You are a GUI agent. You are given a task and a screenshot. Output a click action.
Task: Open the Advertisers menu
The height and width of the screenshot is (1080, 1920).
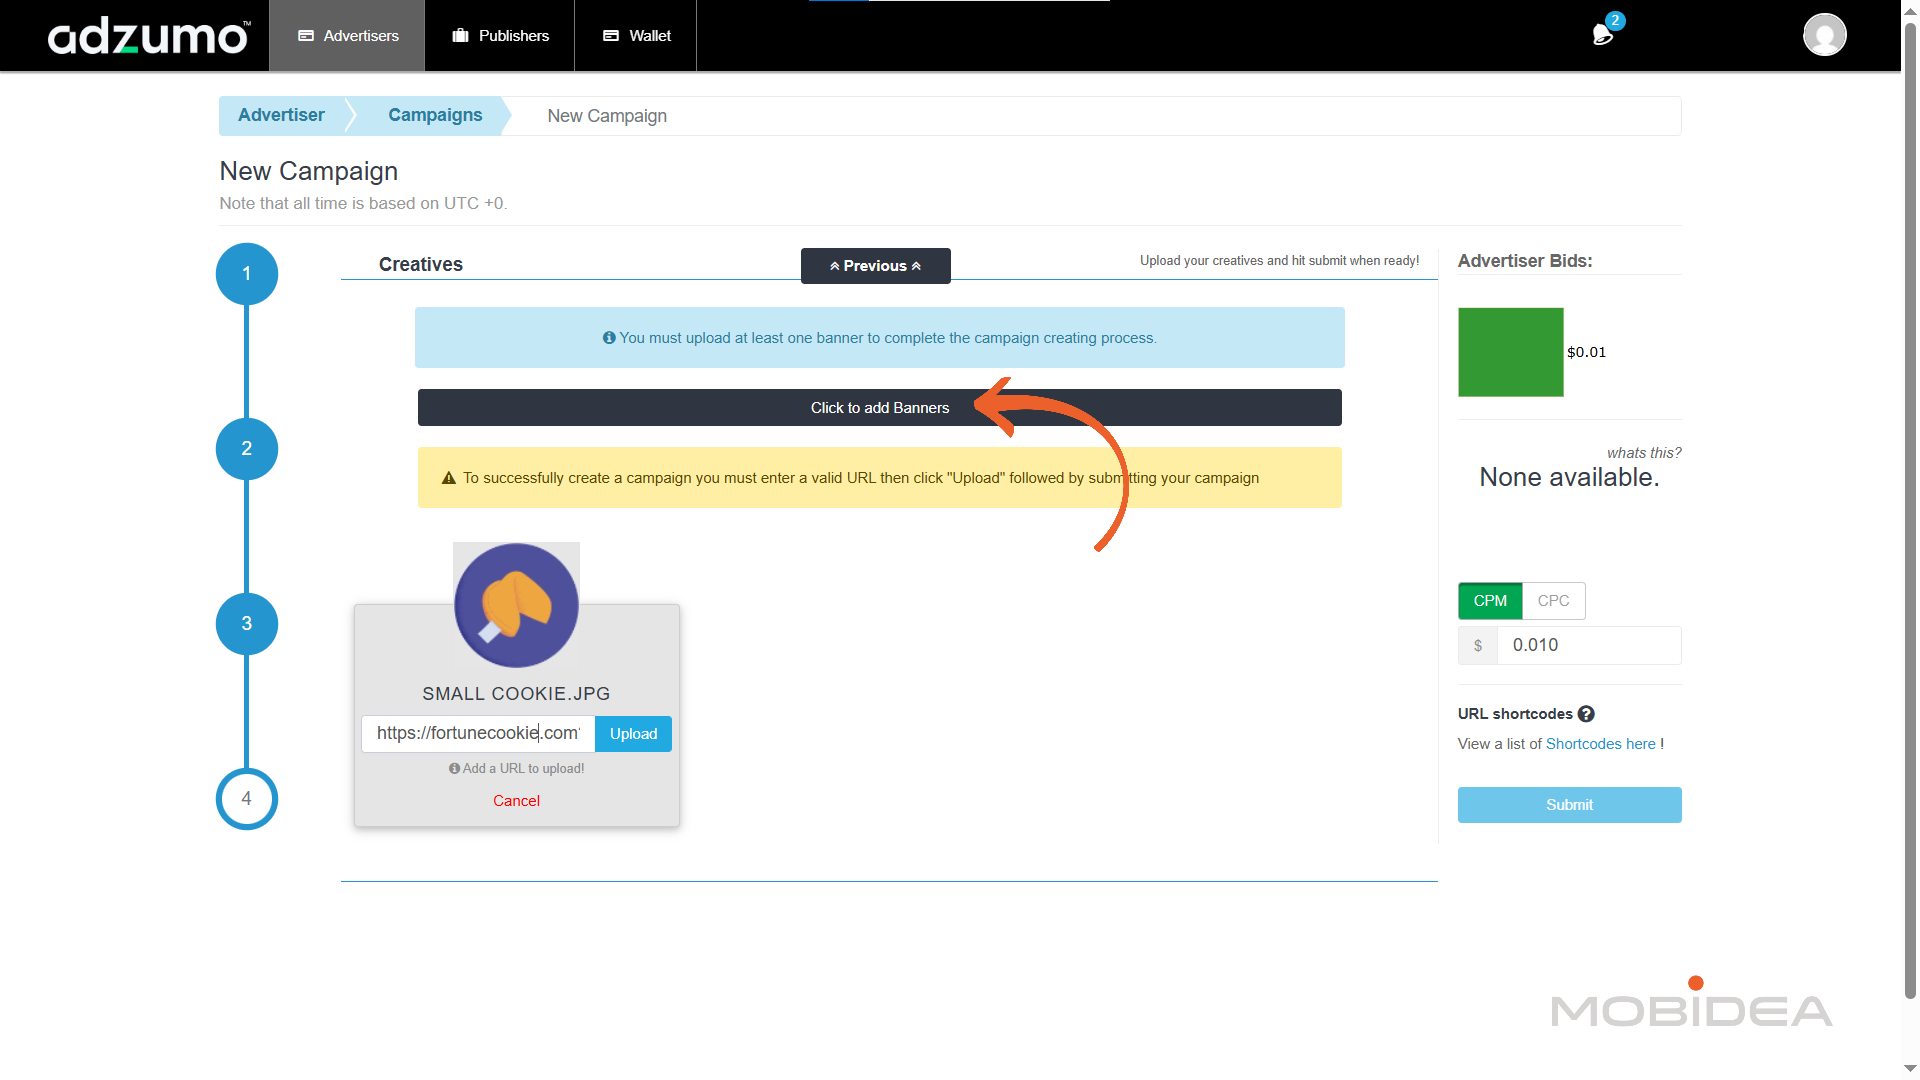[347, 36]
